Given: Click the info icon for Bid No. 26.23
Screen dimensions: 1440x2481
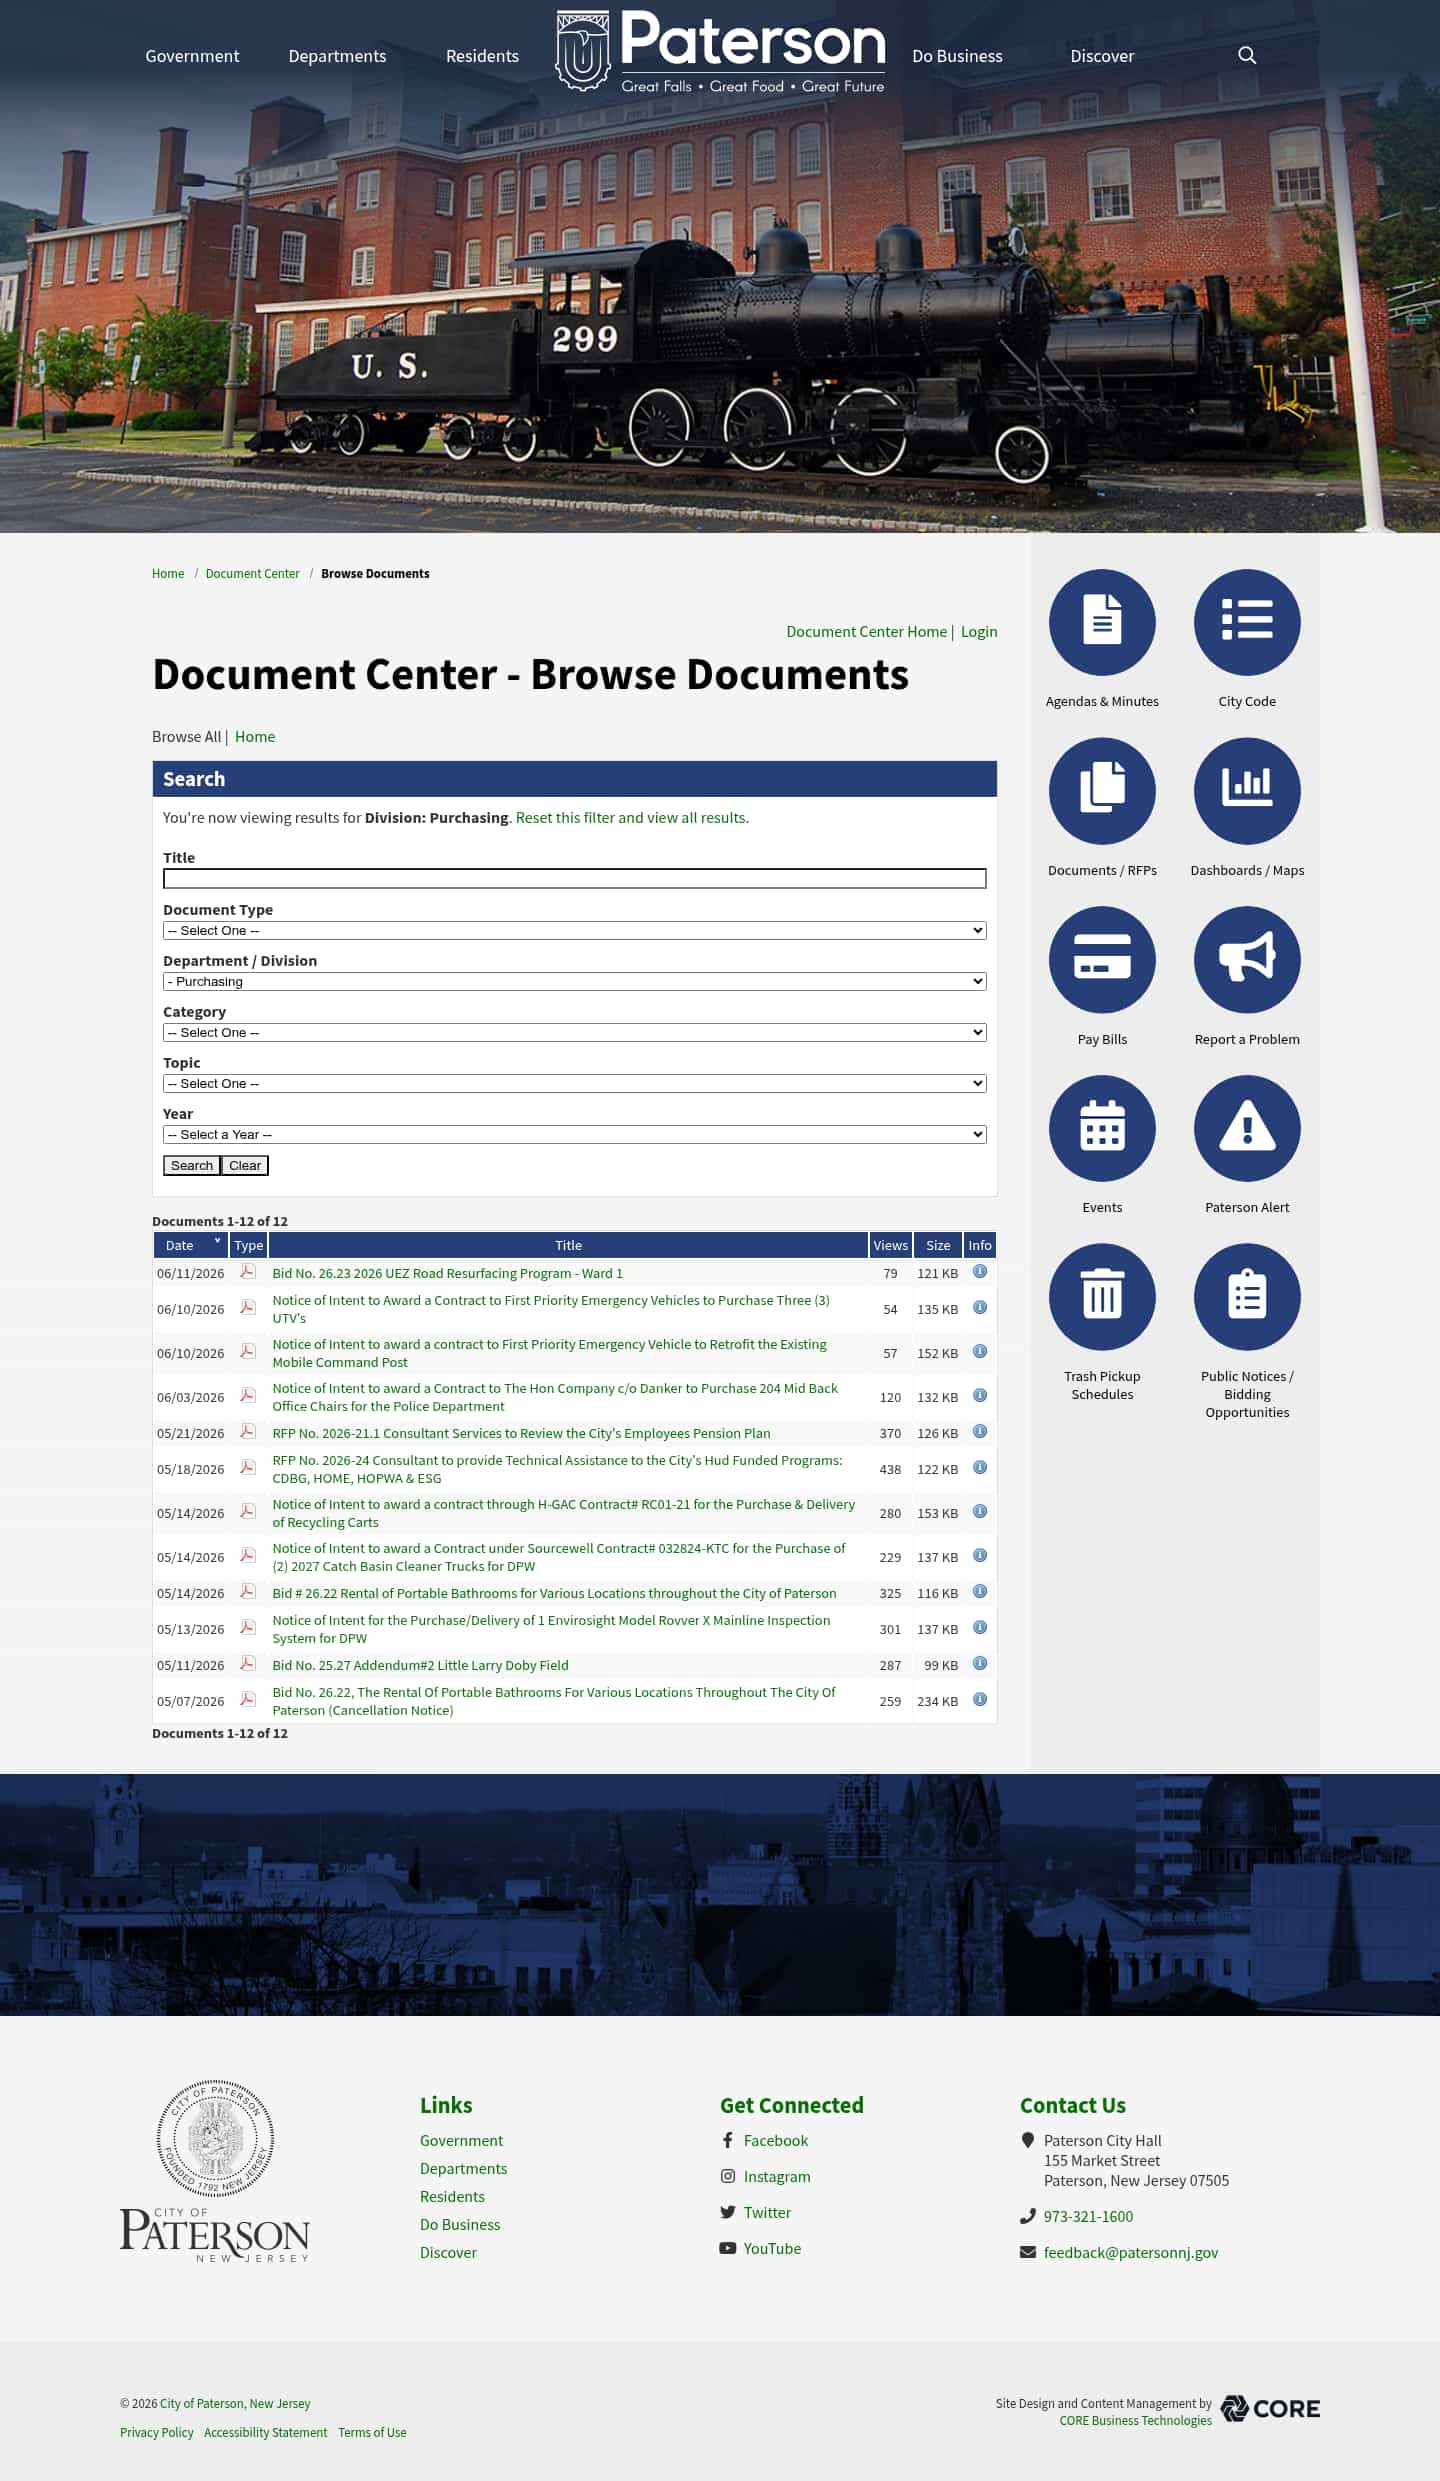Looking at the screenshot, I should tap(980, 1272).
